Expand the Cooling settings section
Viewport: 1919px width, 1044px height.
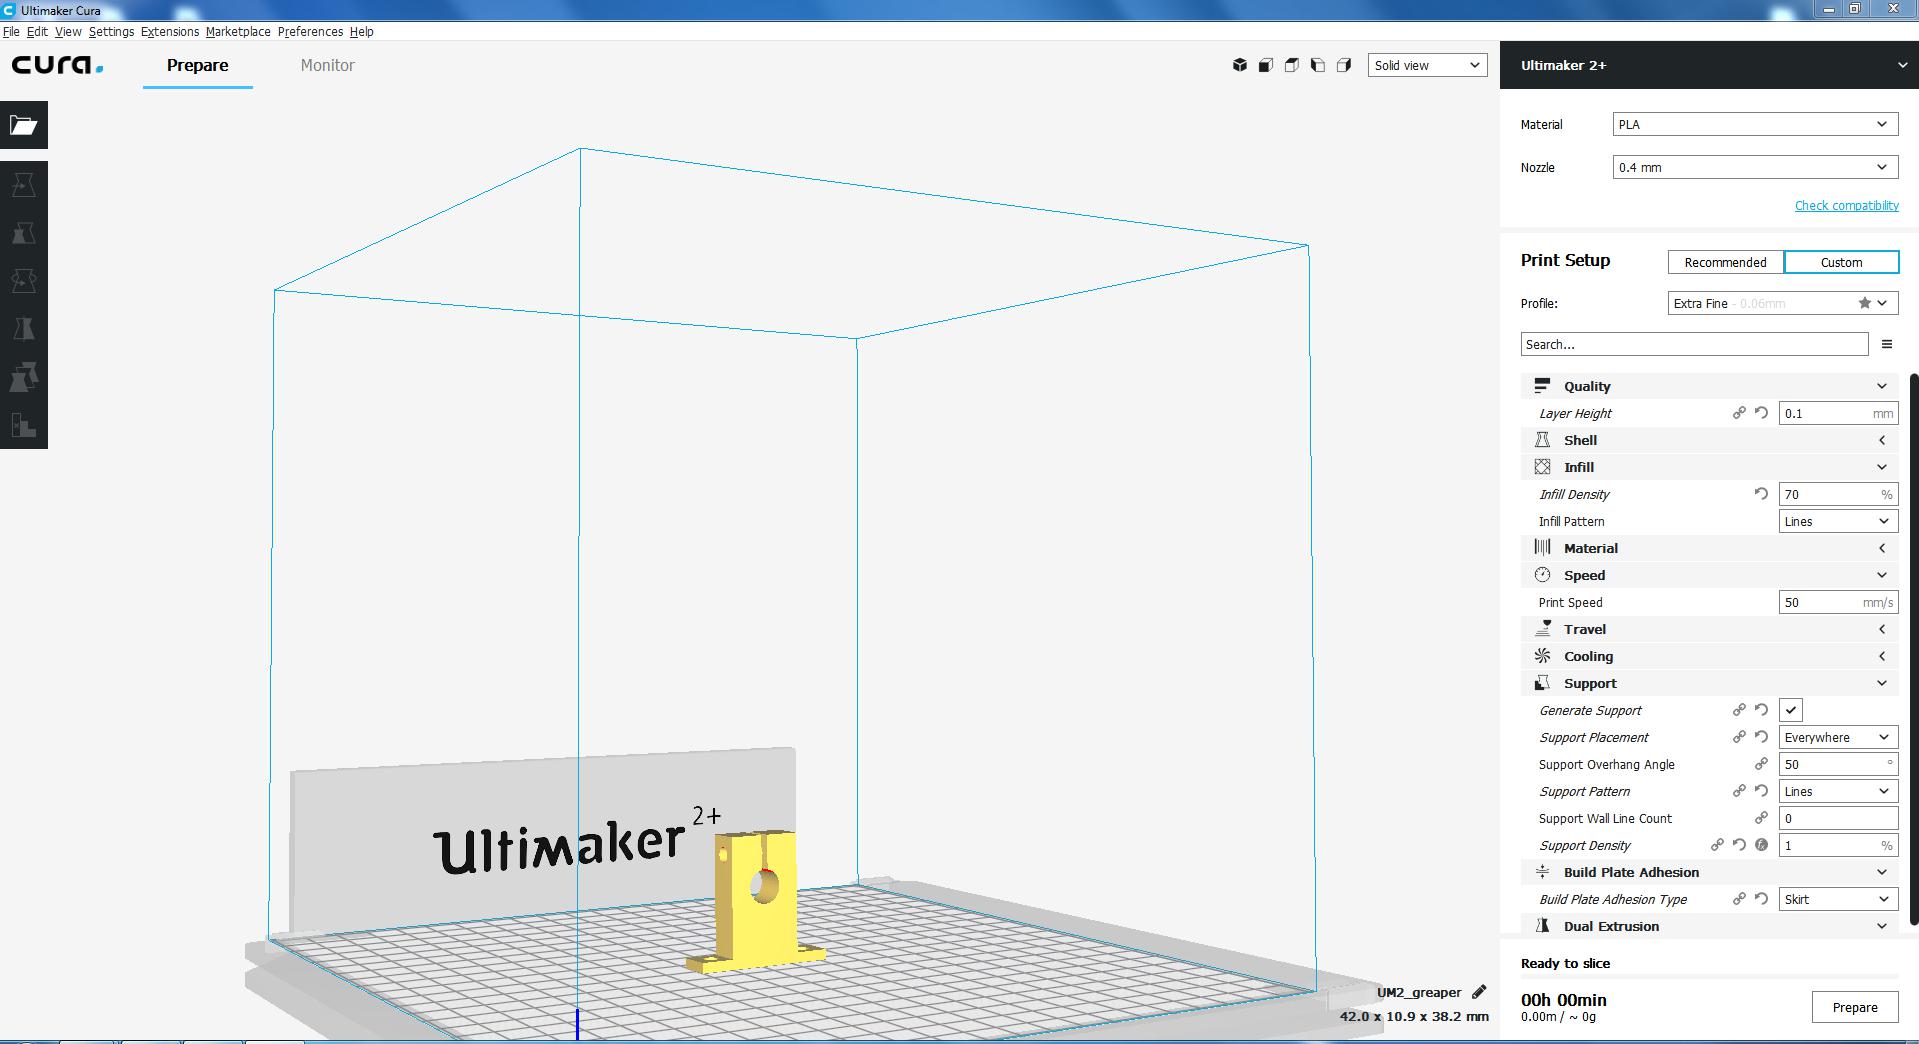(x=1709, y=656)
